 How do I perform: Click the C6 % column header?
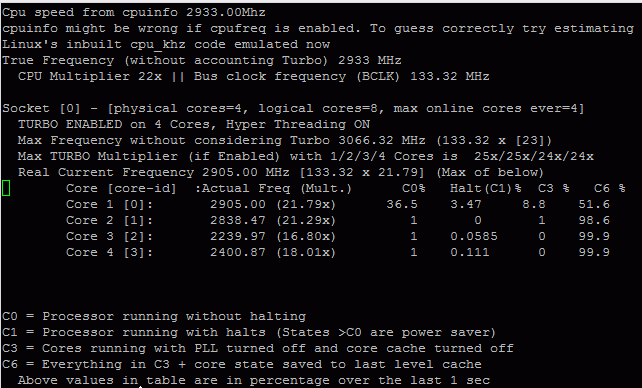(610, 188)
